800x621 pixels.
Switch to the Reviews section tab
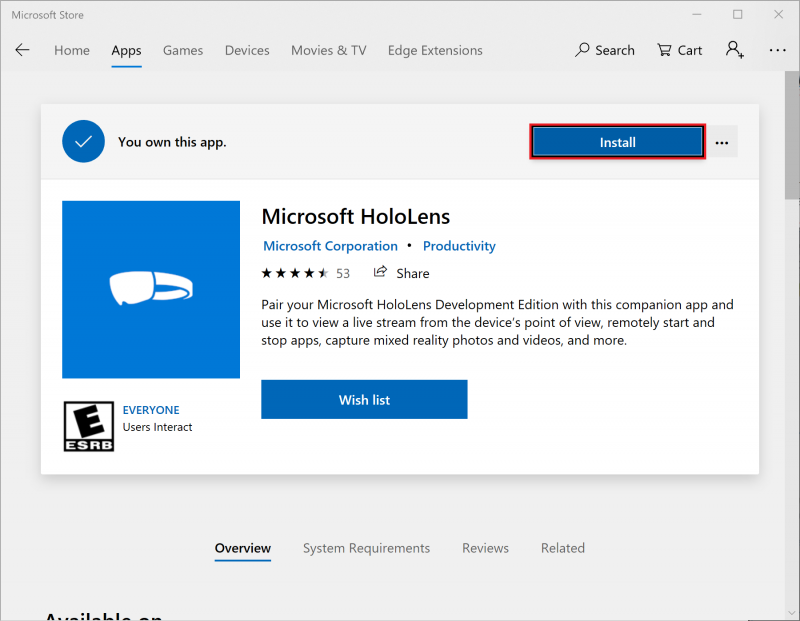[x=485, y=548]
